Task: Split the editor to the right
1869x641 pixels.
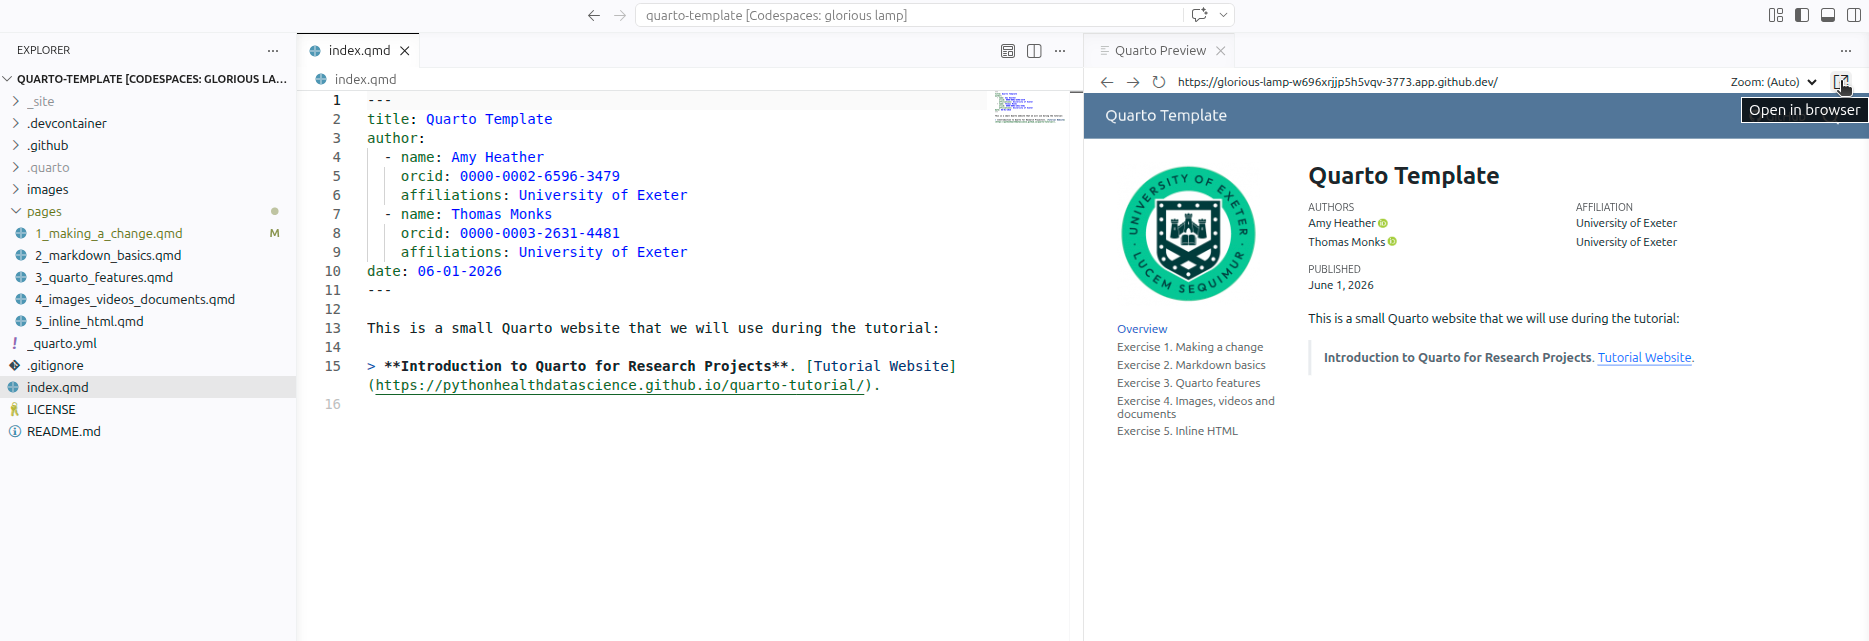Action: click(x=1034, y=51)
